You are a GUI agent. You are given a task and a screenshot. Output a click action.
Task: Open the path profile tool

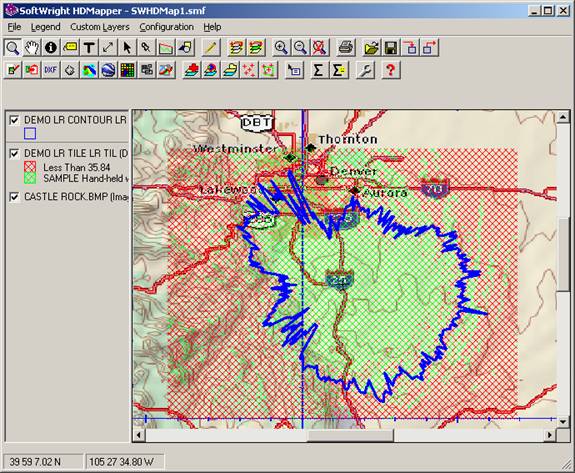165,48
